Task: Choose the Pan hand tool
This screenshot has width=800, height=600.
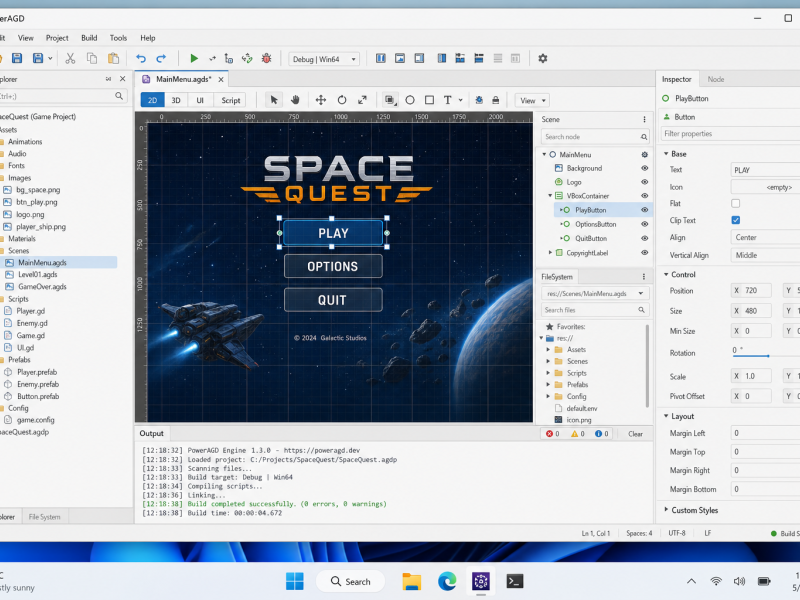Action: pos(295,100)
